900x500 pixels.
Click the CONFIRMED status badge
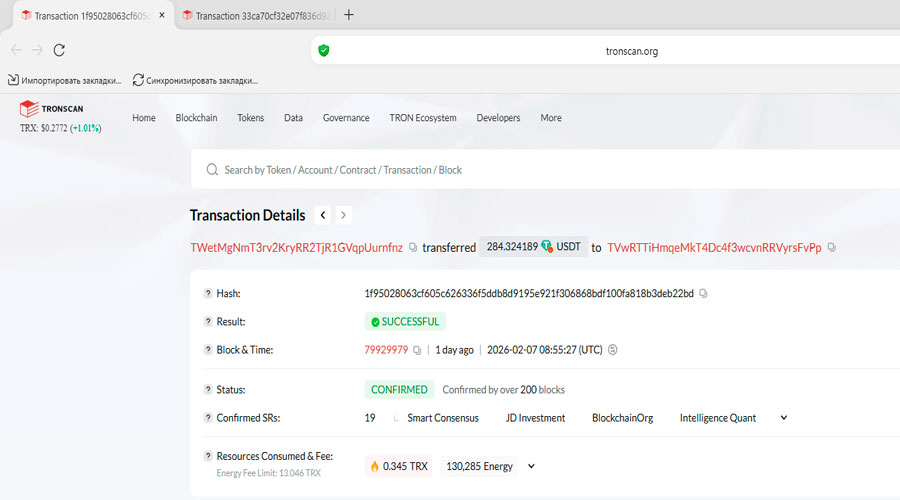[x=399, y=390]
